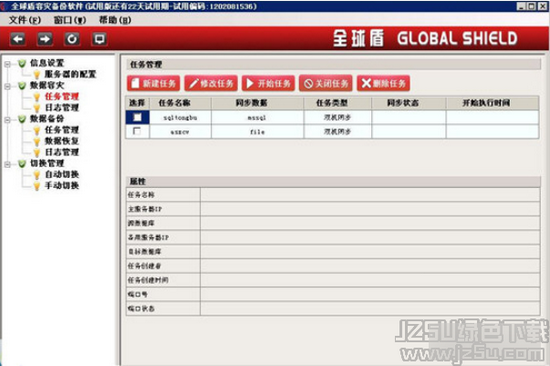This screenshot has height=366, width=550.
Task: Select 日志管理 label under 数据备份
Action: point(62,152)
